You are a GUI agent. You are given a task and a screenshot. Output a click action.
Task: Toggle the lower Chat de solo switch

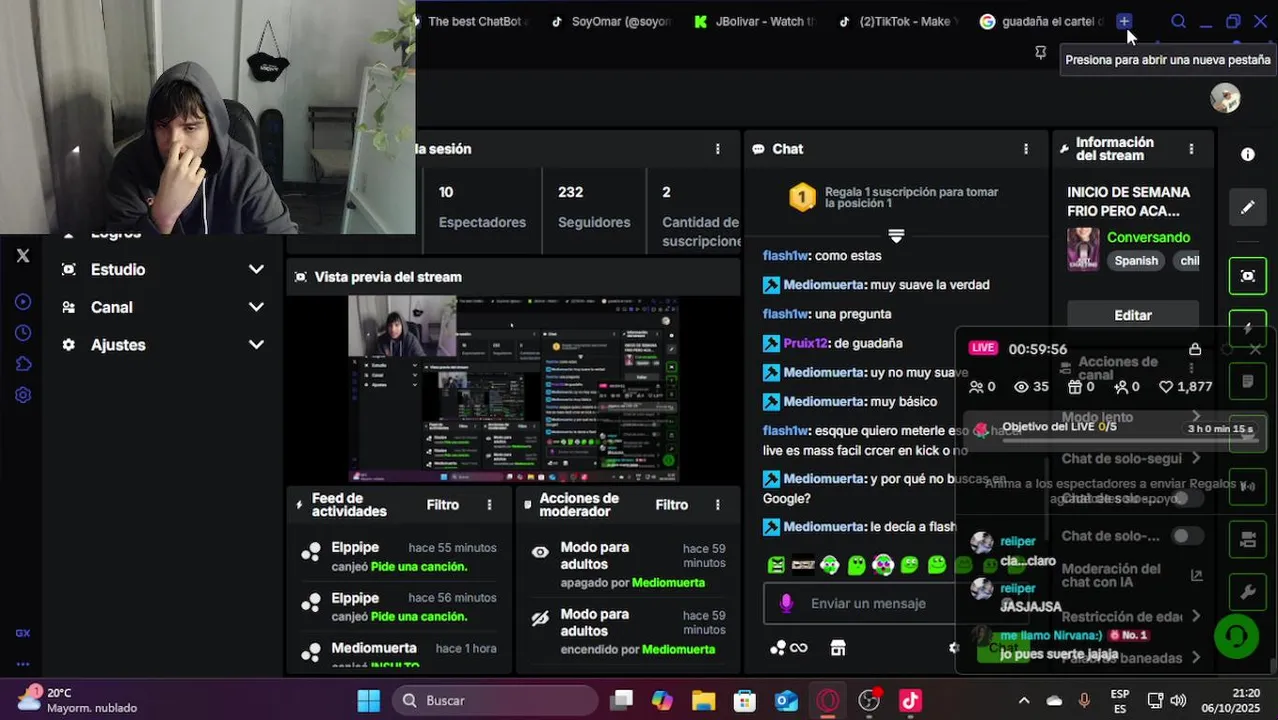[x=1187, y=536]
